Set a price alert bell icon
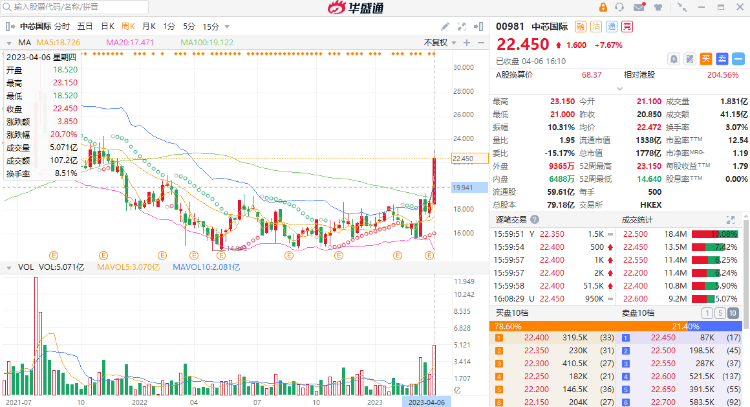Screen dimensions: 750x407 673,59
